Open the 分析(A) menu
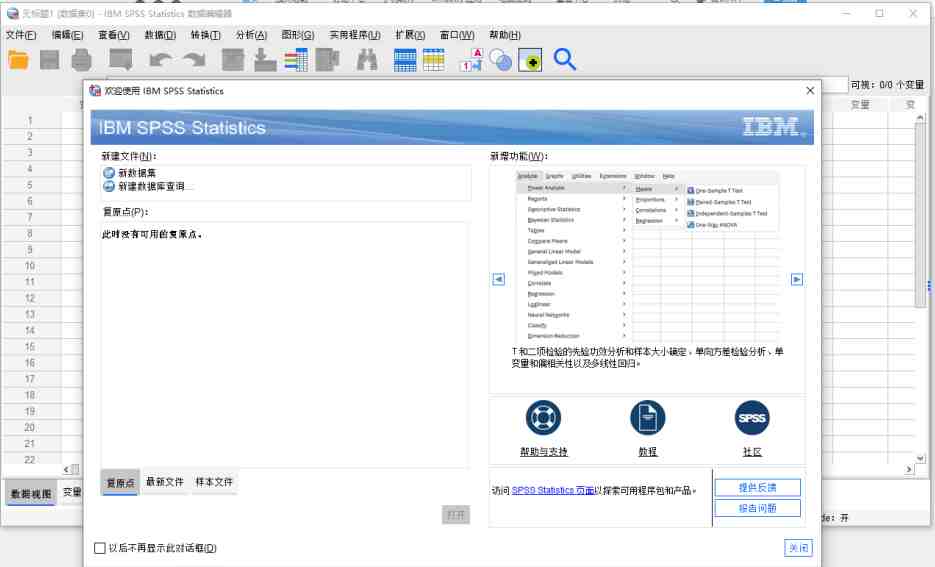The image size is (935, 567). [x=252, y=35]
